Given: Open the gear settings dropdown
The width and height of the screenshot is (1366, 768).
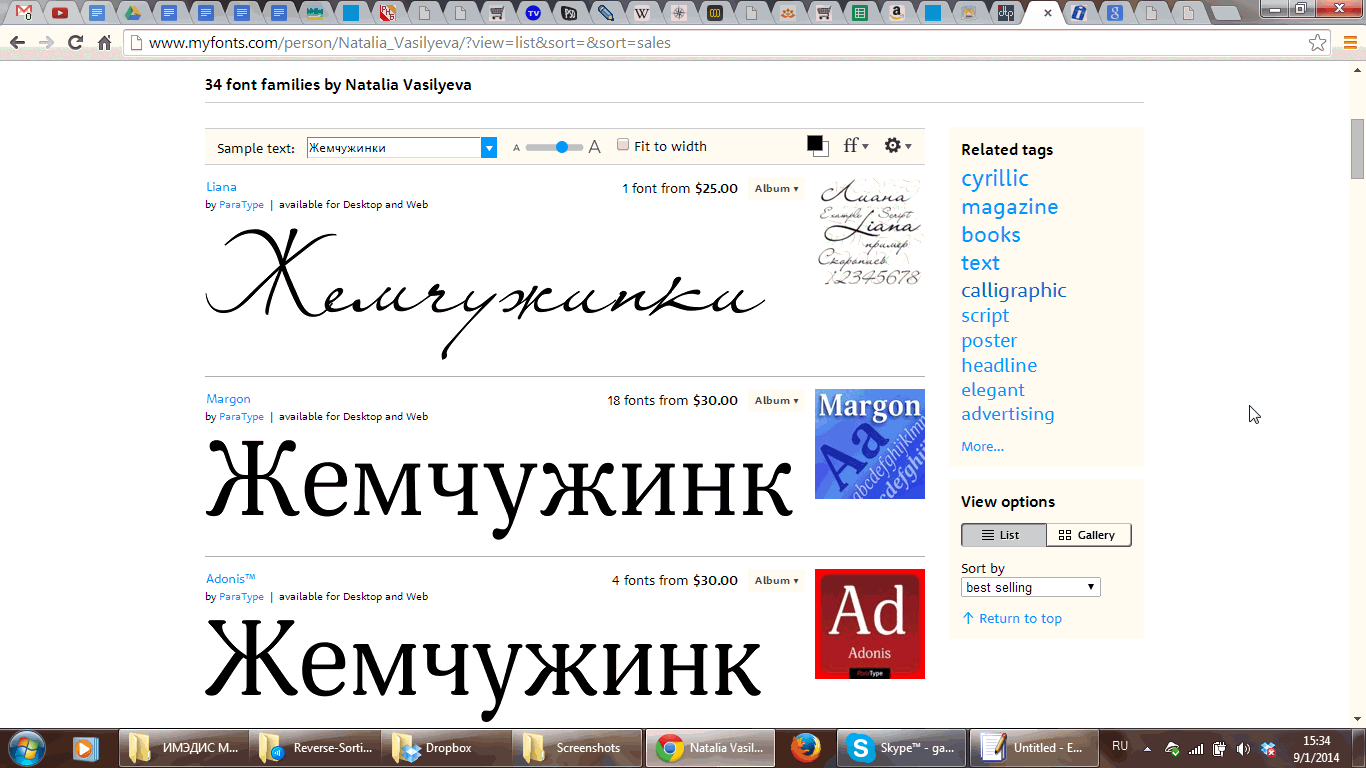Looking at the screenshot, I should point(898,146).
